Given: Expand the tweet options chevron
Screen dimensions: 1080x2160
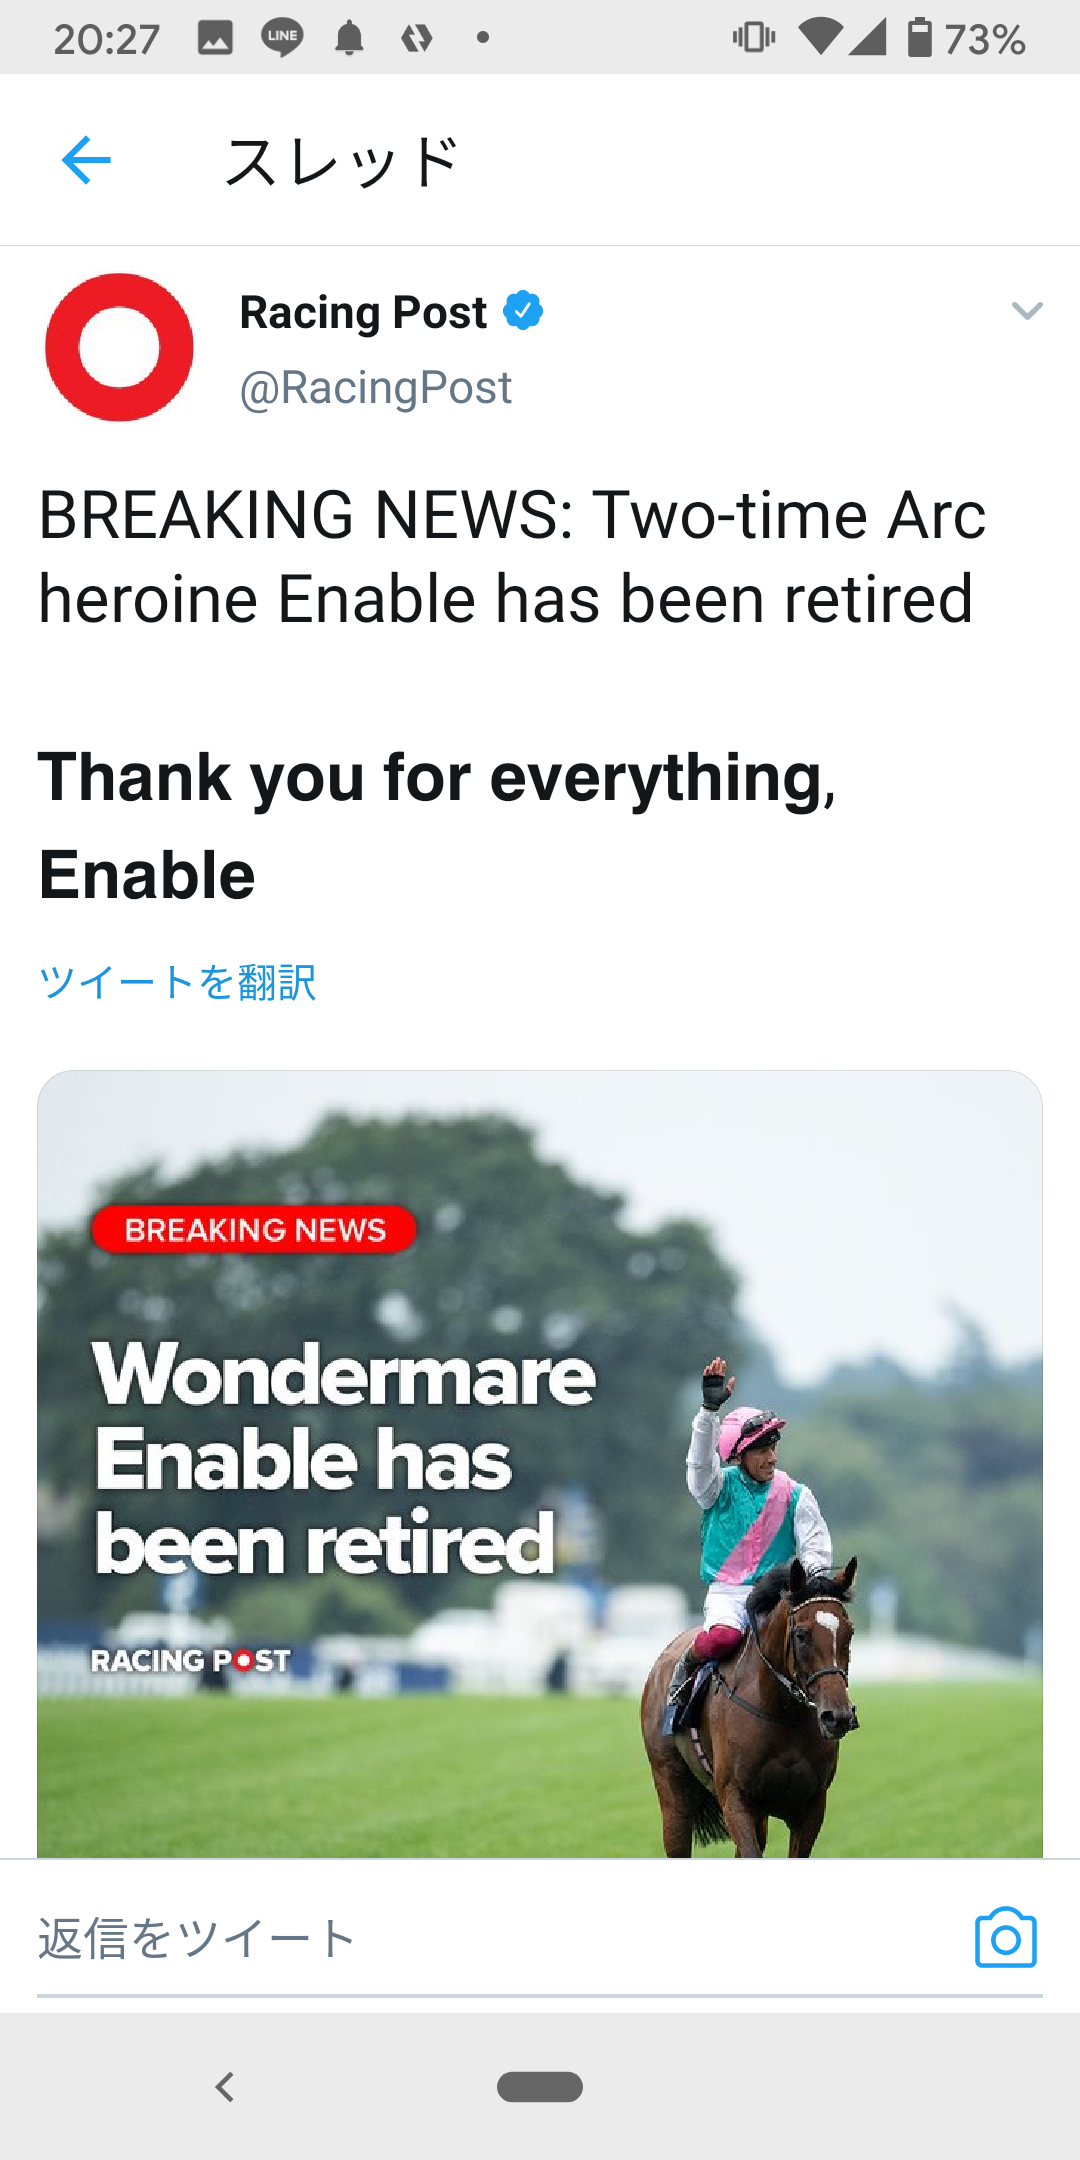Looking at the screenshot, I should (x=1027, y=311).
